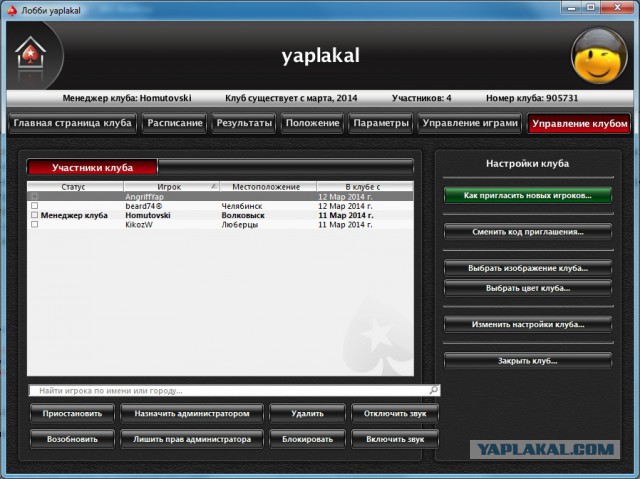Select player name Angrifffap

point(144,197)
